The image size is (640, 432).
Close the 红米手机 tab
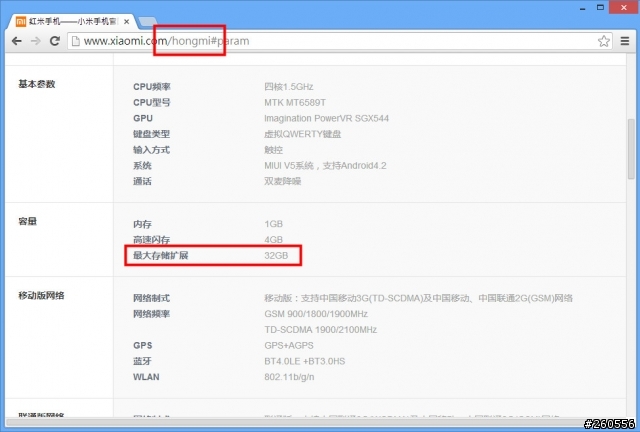127,22
